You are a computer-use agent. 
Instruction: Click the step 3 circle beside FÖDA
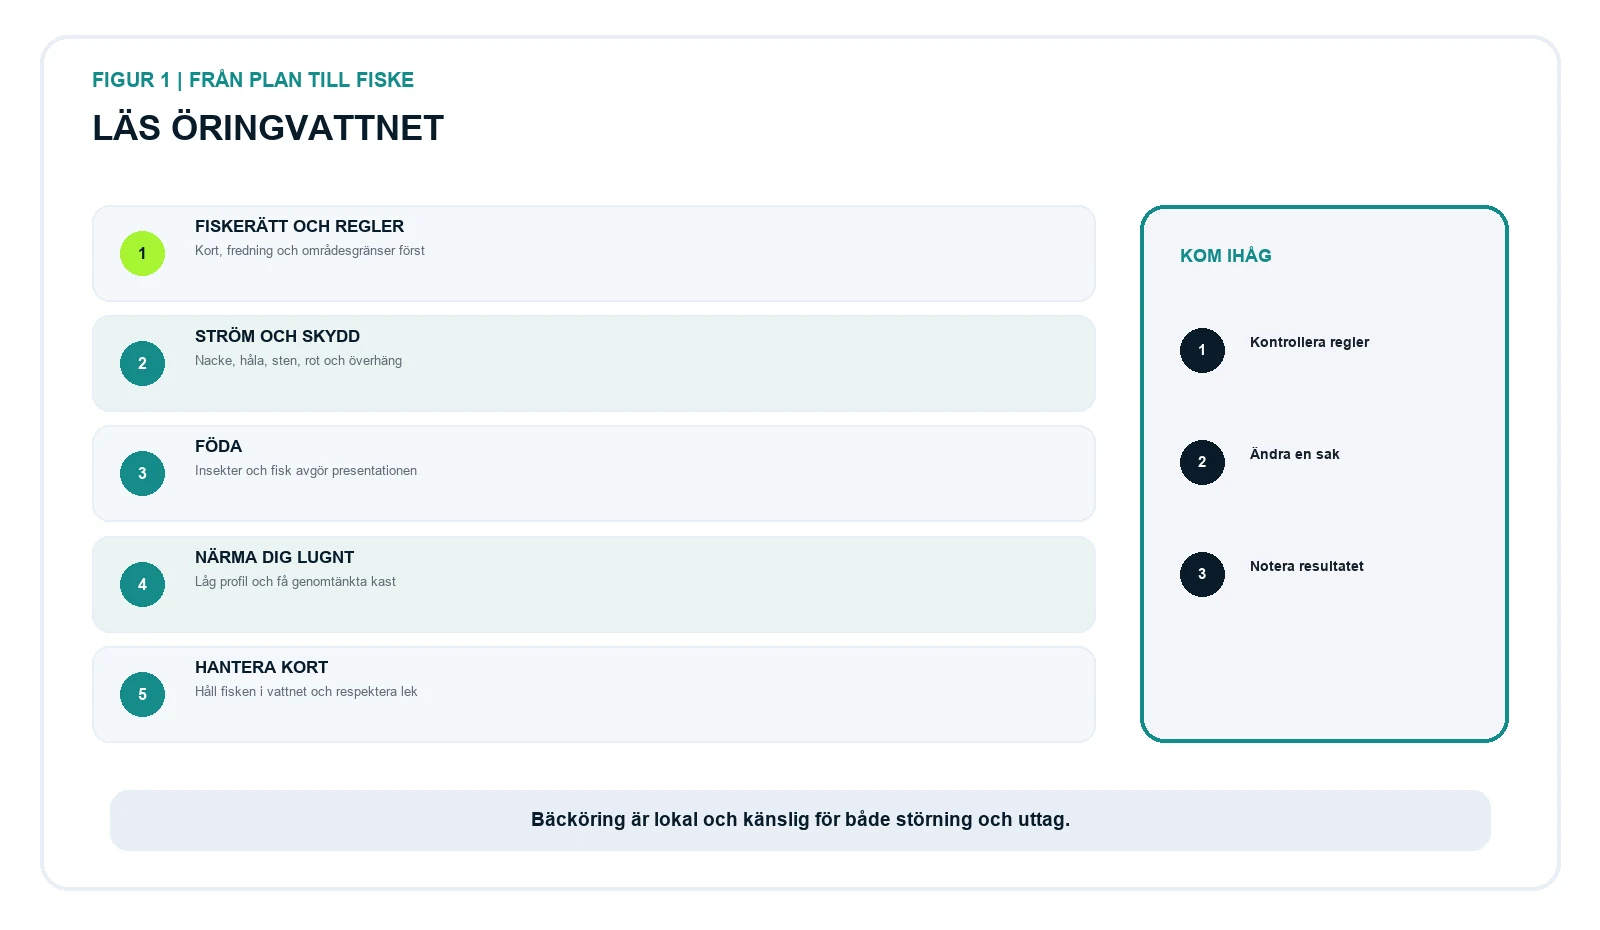(142, 473)
